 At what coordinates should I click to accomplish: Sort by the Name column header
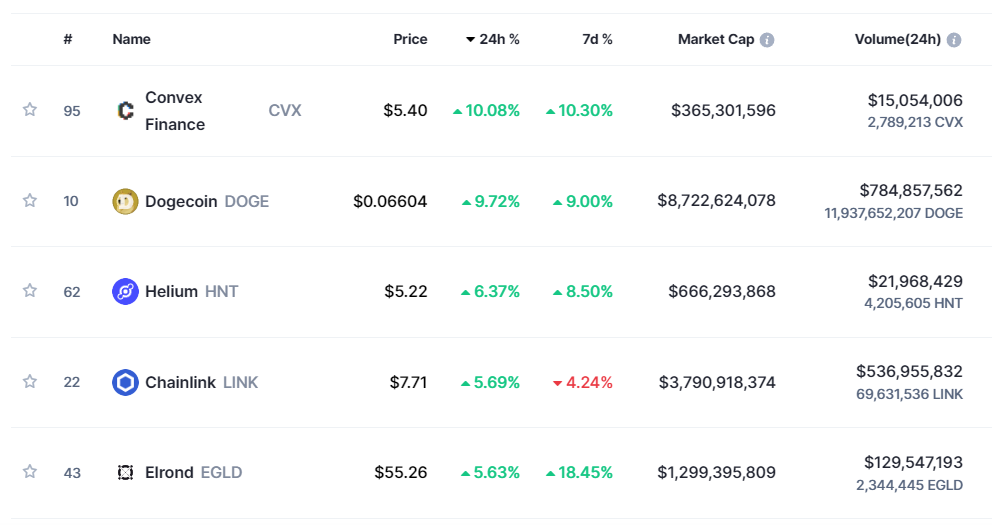tap(131, 40)
